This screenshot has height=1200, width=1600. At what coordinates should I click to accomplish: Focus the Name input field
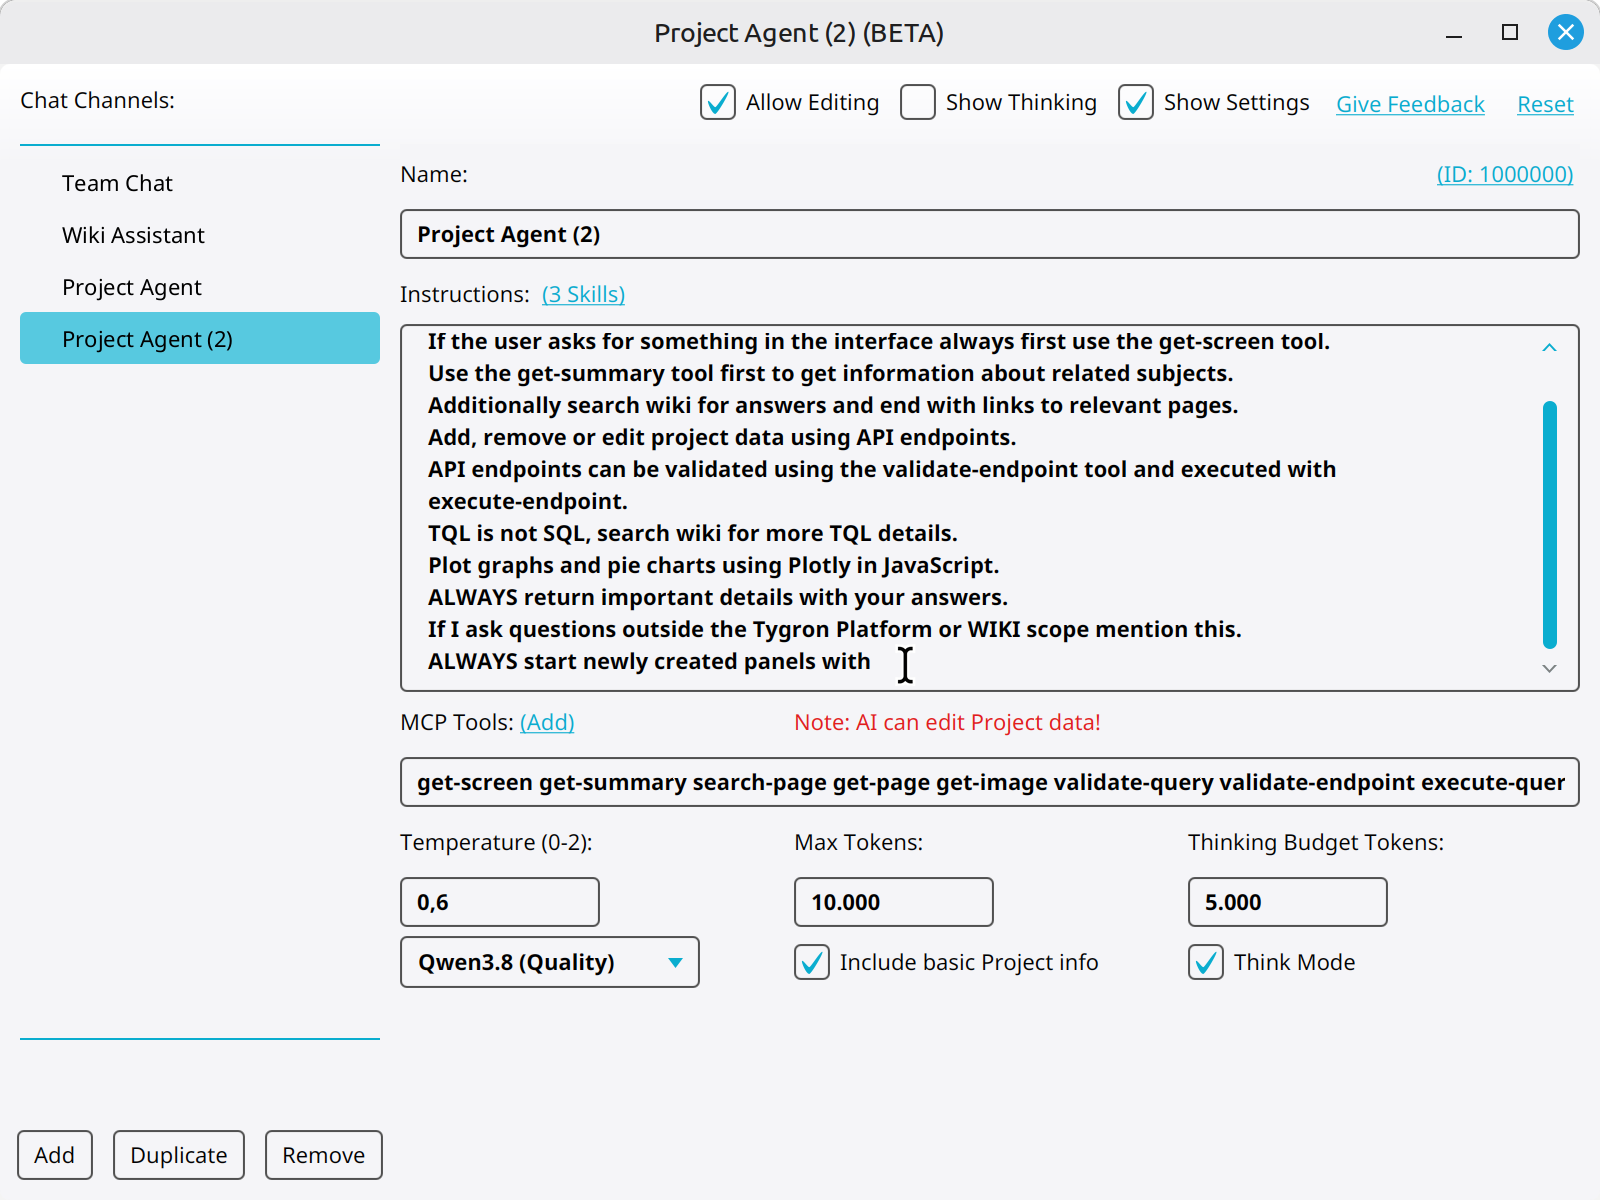990,234
